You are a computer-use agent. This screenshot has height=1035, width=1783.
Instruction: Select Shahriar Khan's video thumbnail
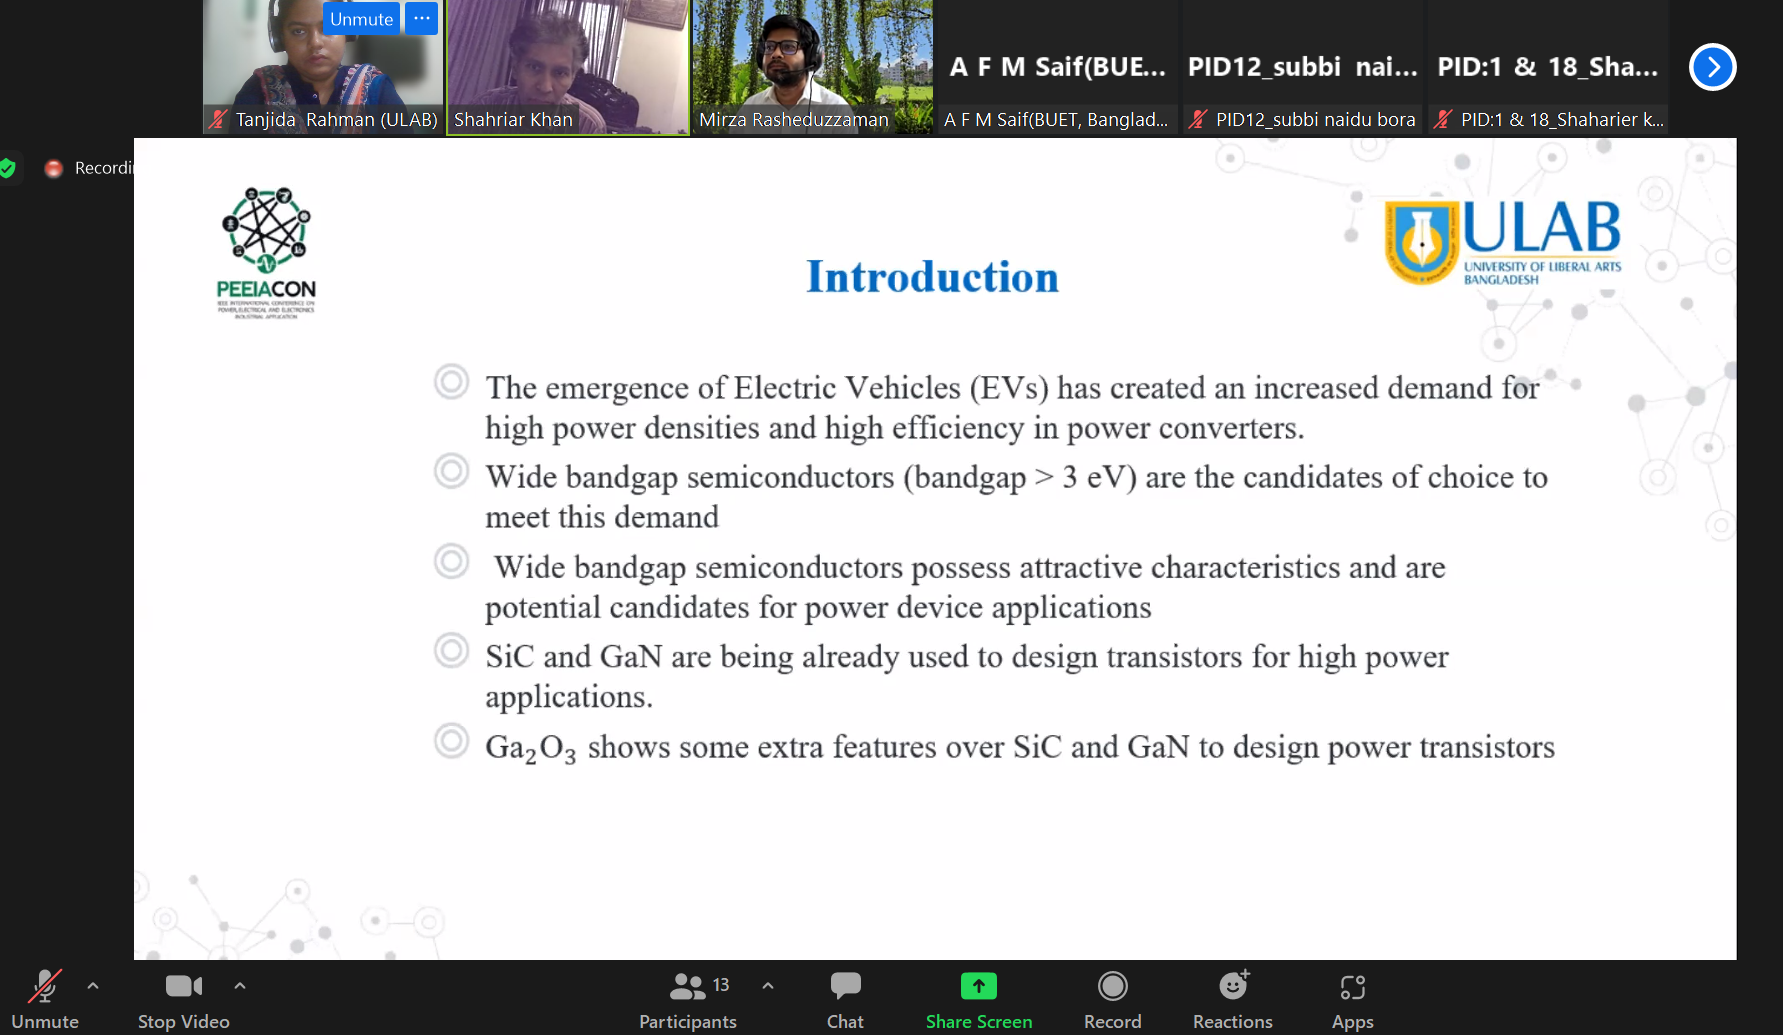(567, 66)
